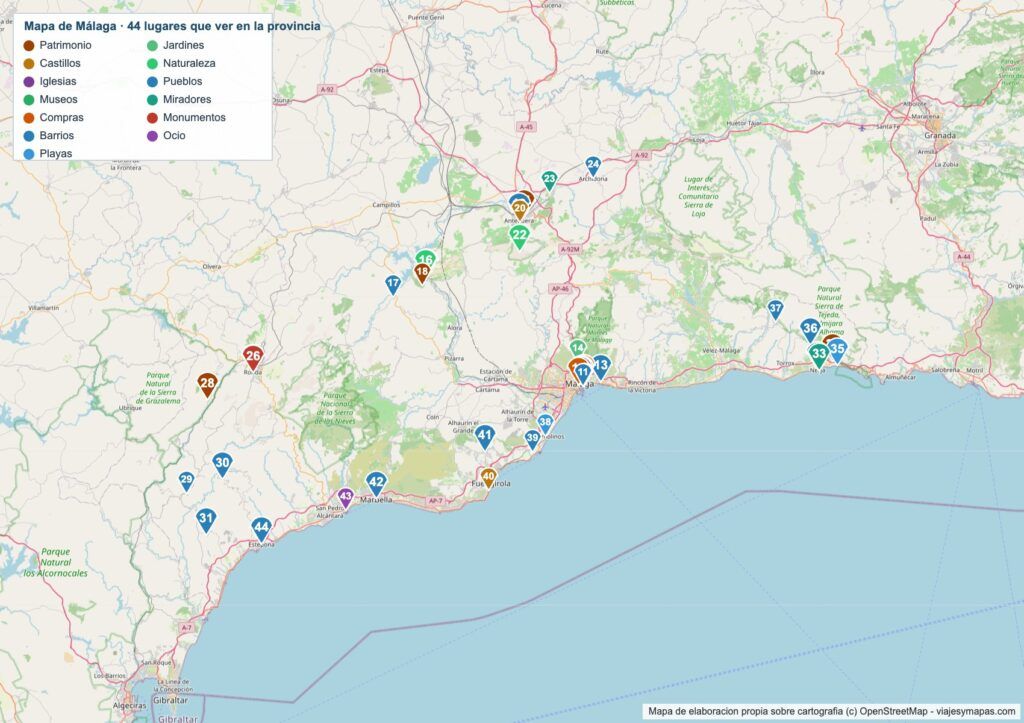Click the Jardines legend label

tap(184, 45)
